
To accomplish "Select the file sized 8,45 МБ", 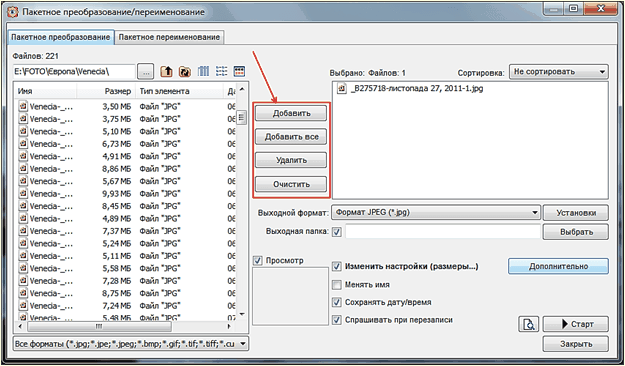I will coord(126,206).
